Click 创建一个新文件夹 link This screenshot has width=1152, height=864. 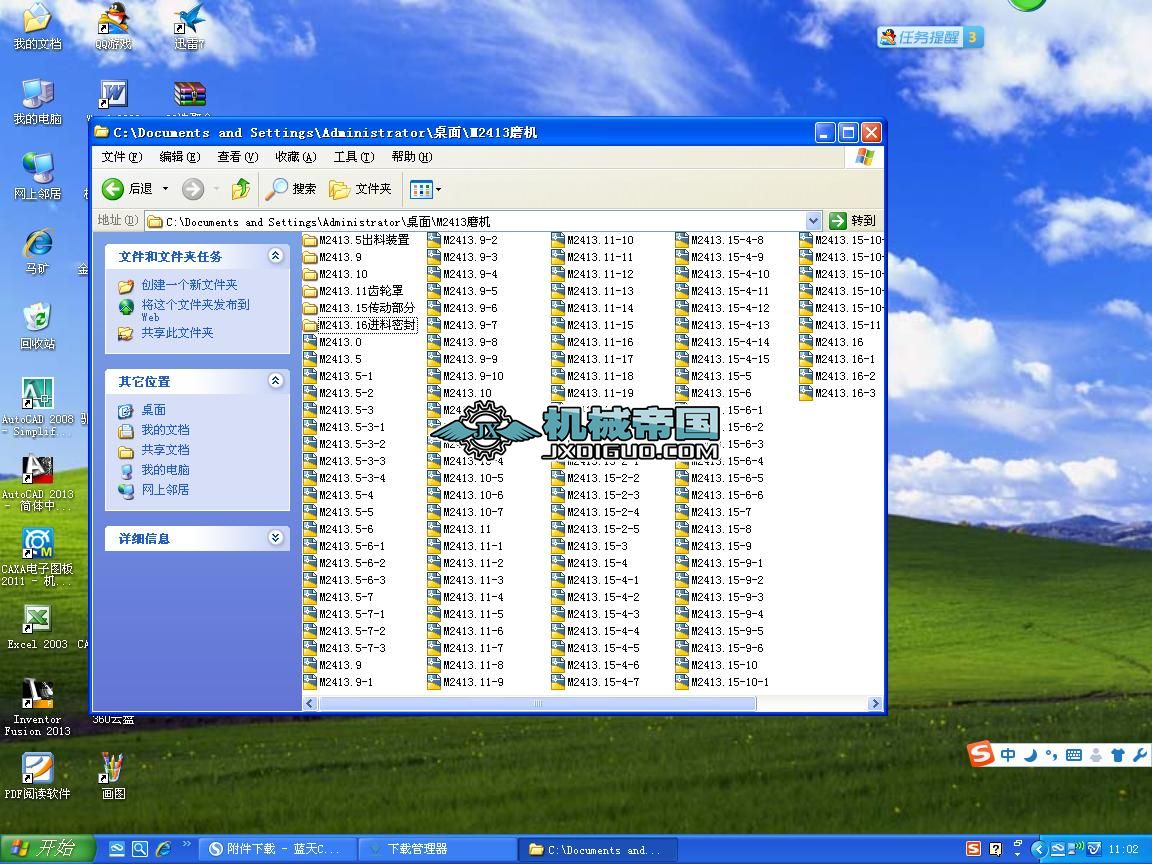click(x=189, y=285)
